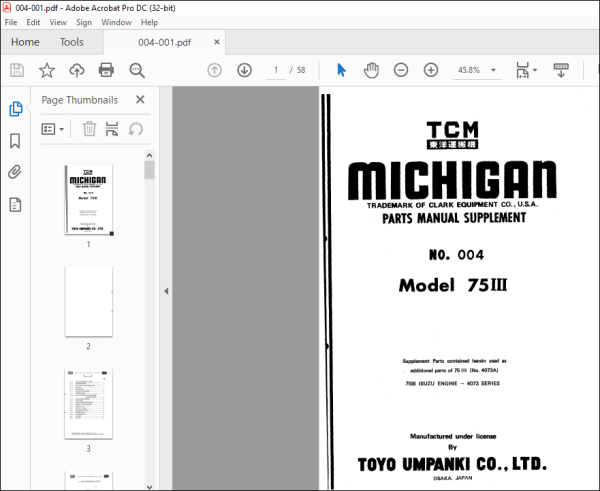Click 'PARTS MANUAL SUPPLEMENT' text in document
The image size is (600, 491).
(454, 219)
